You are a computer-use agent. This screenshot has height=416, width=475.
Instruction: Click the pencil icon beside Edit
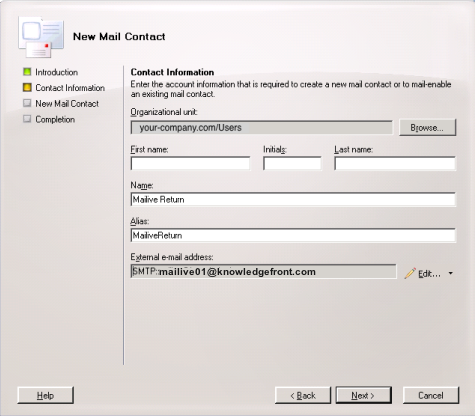click(410, 273)
